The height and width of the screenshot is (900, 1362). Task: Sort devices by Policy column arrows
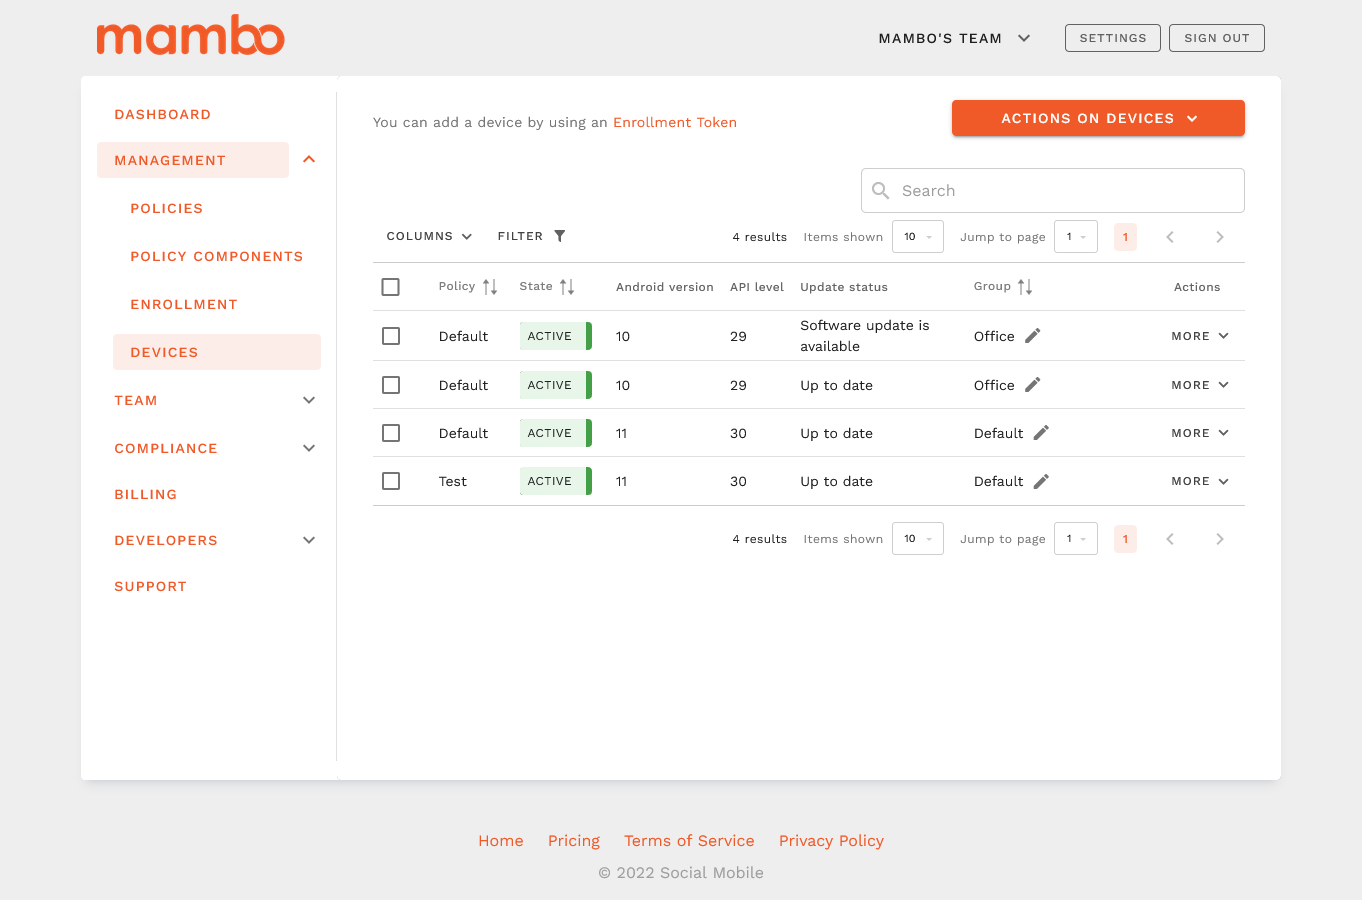tap(490, 287)
